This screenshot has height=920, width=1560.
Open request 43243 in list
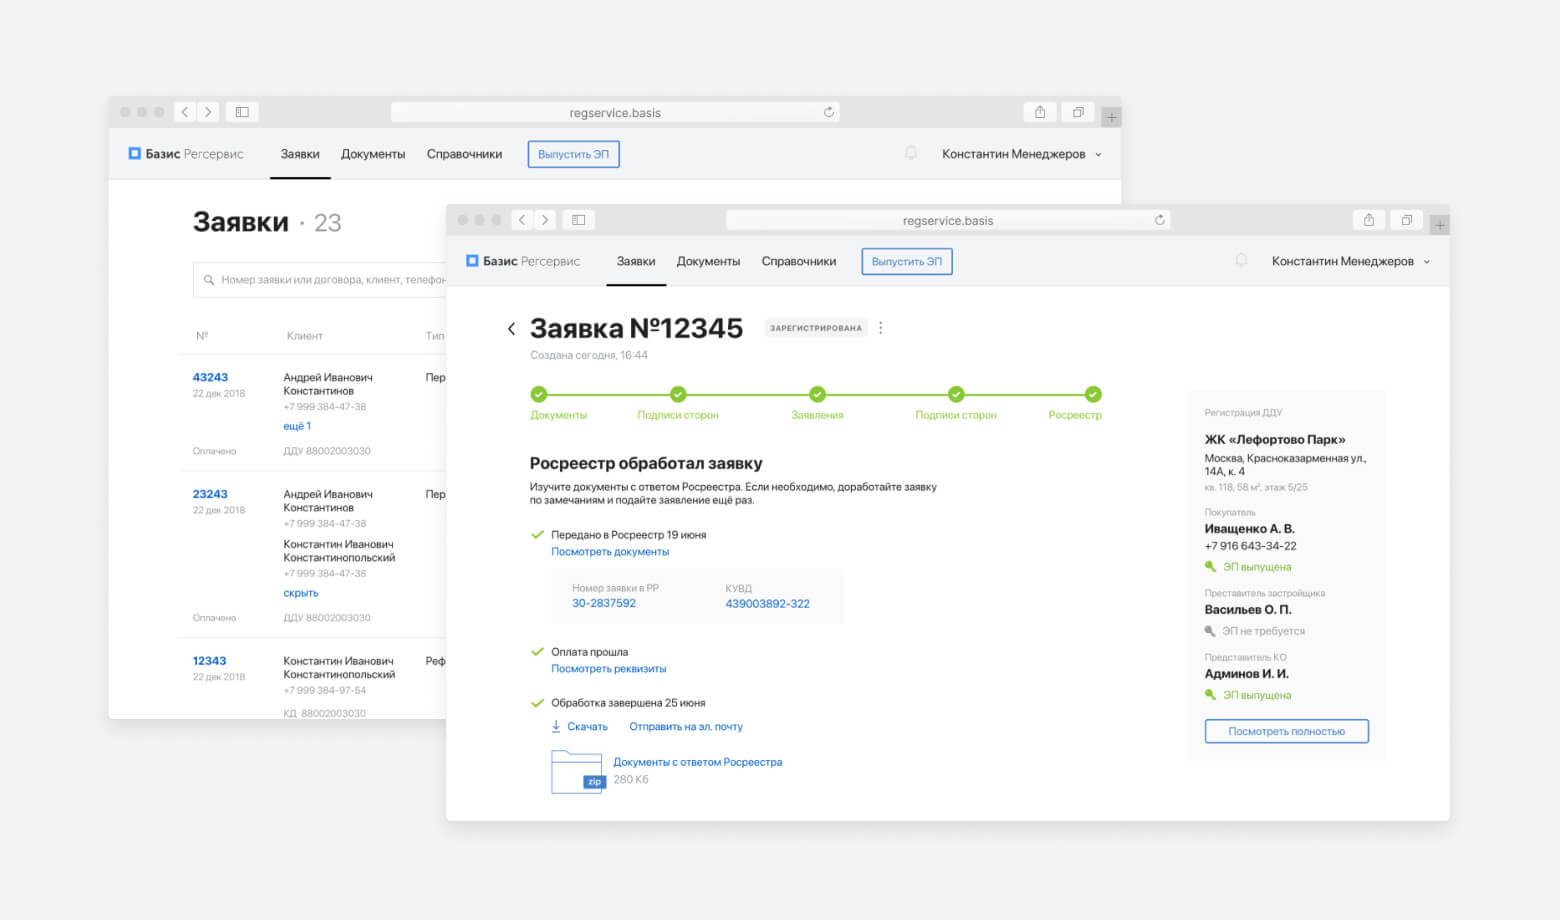point(210,377)
